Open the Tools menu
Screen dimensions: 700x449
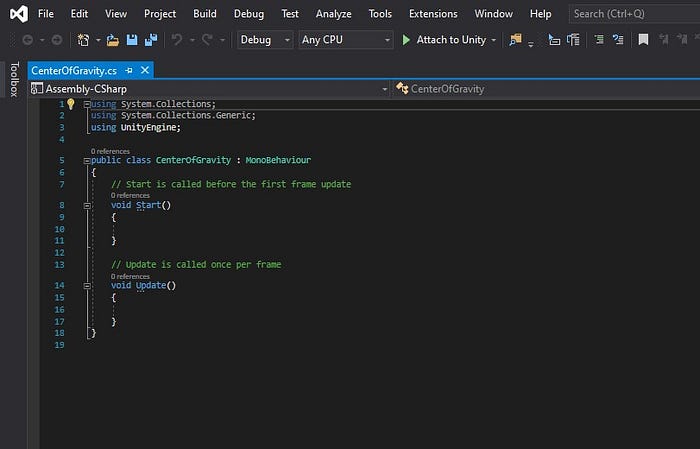[380, 14]
